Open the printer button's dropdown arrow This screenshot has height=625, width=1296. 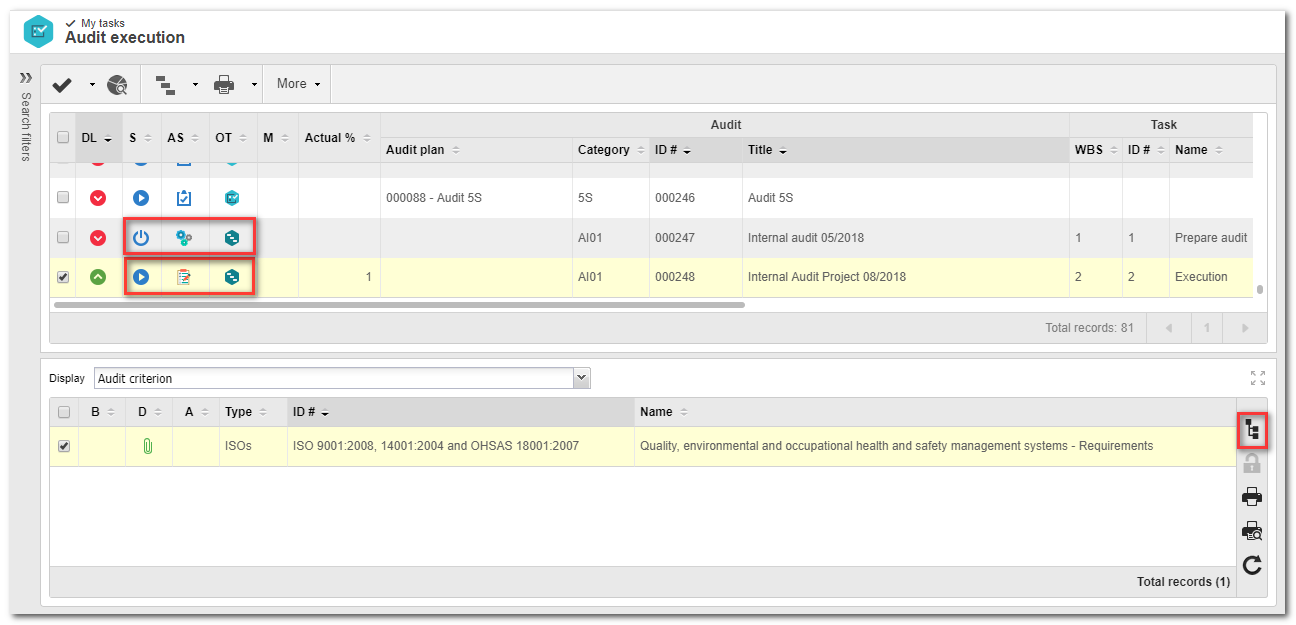click(254, 85)
